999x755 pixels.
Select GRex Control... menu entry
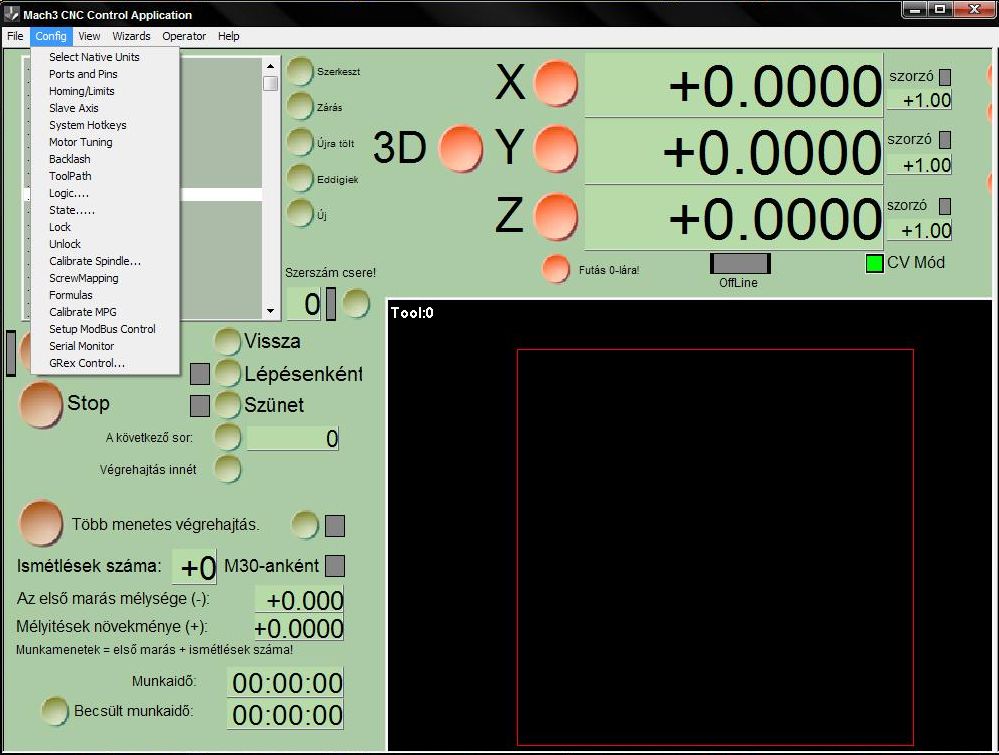click(x=104, y=363)
